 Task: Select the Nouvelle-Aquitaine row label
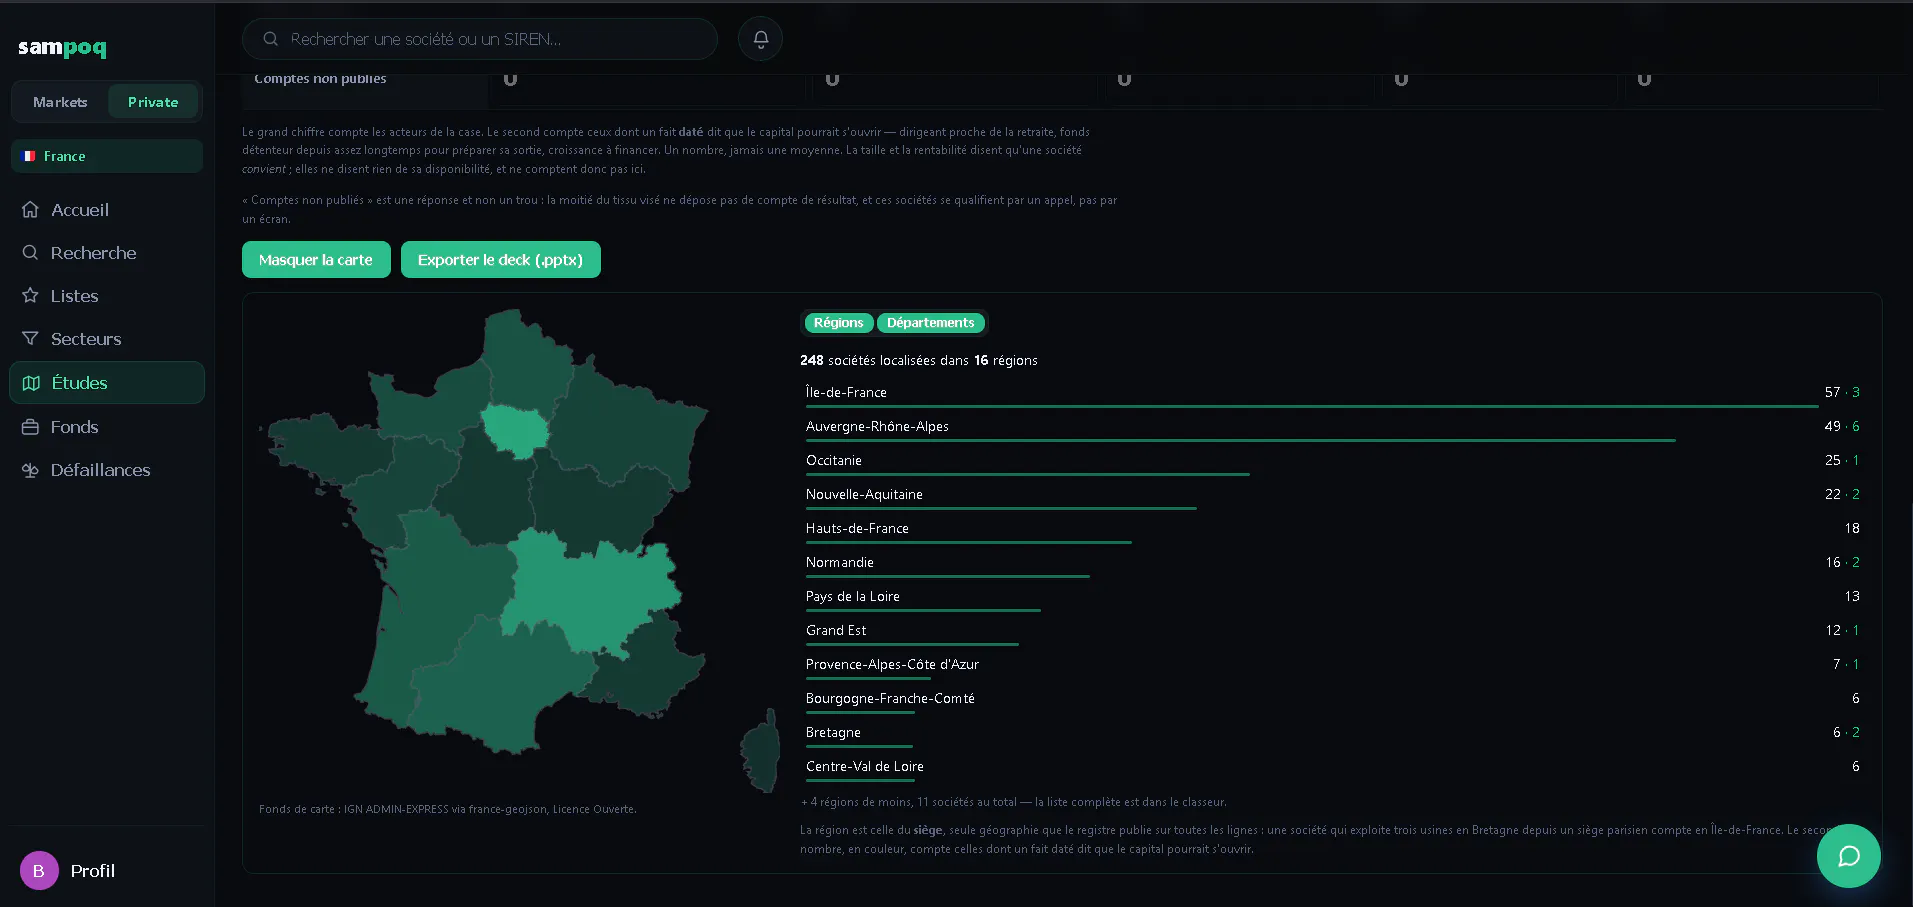click(x=864, y=494)
